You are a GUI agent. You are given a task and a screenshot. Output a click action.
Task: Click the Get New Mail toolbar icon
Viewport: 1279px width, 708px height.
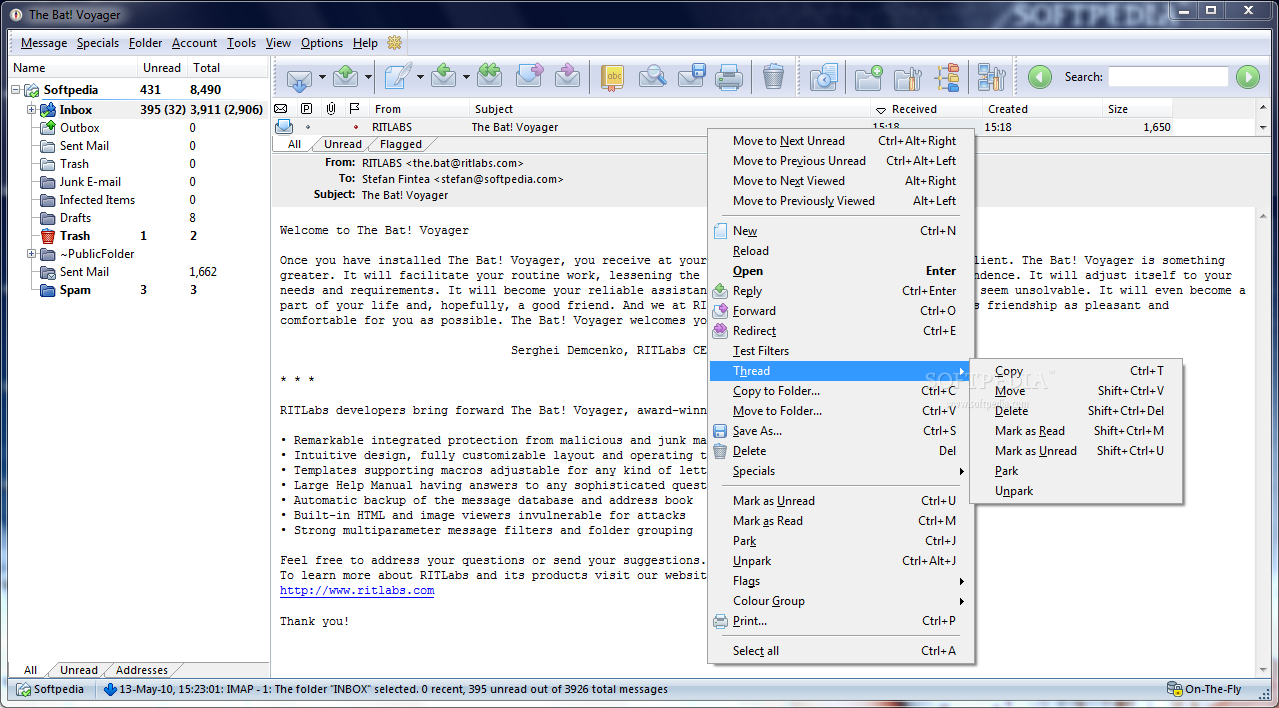click(299, 77)
